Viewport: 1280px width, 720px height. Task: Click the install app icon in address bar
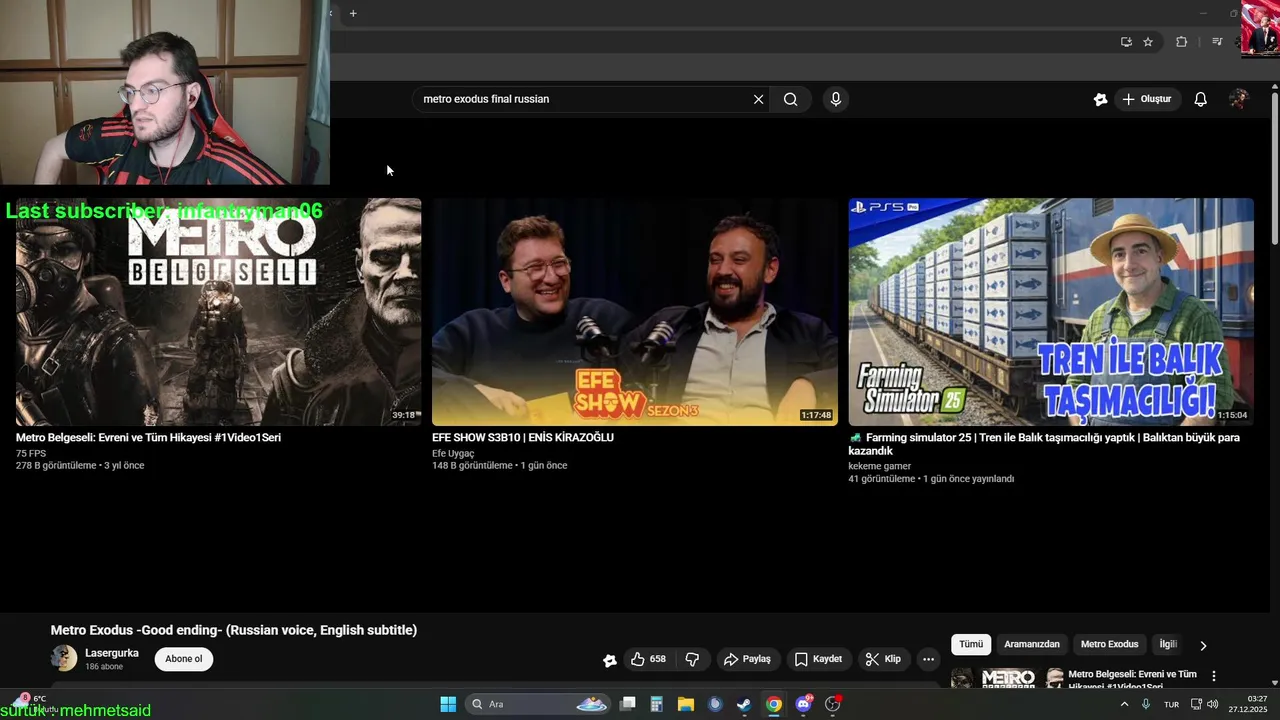point(1126,42)
